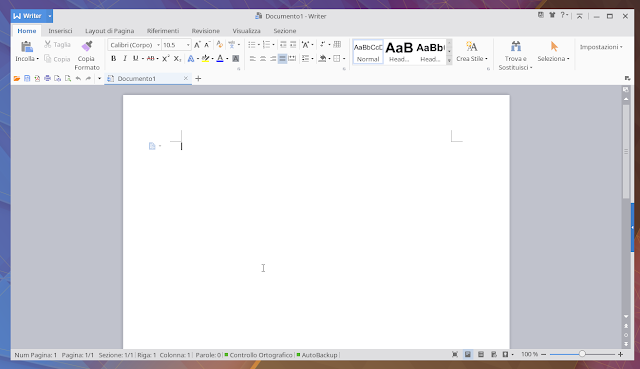This screenshot has width=640, height=369.
Task: Apply the Normal style
Action: 368,52
